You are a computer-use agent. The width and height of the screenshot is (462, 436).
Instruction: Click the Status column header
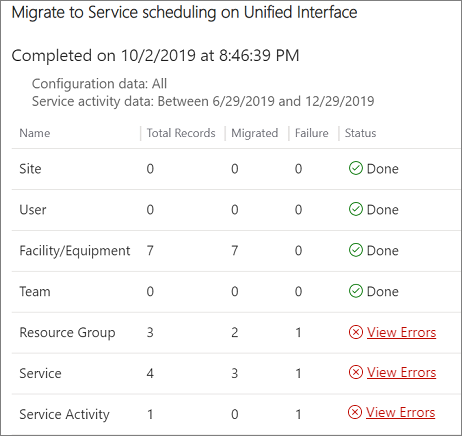360,133
